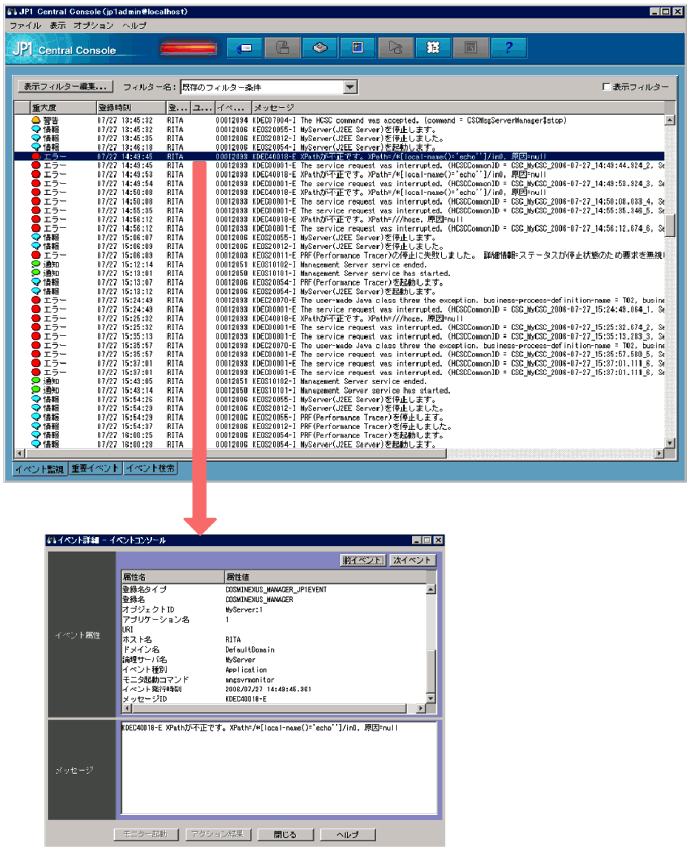Click the yellow warning icon in the 警告 row
Image resolution: width=688 pixels, height=849 pixels.
click(36, 120)
